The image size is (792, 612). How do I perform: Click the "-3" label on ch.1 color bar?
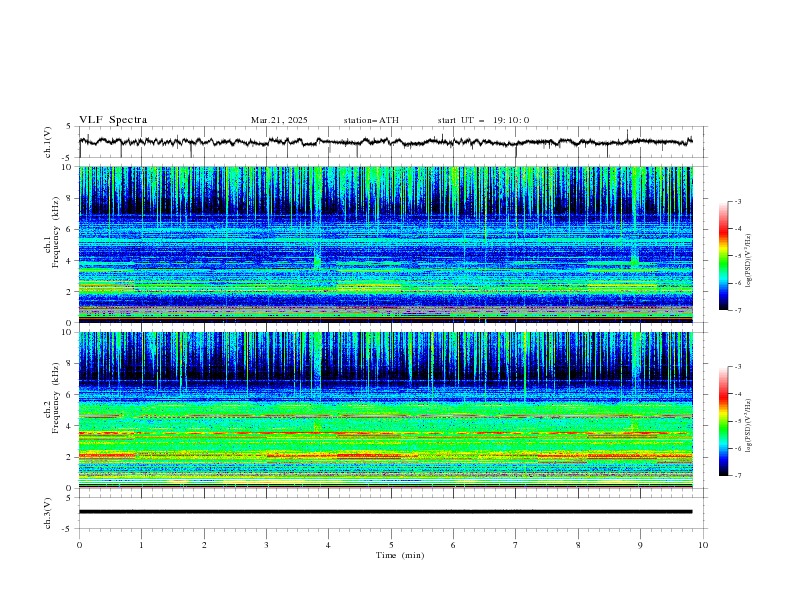coord(738,201)
